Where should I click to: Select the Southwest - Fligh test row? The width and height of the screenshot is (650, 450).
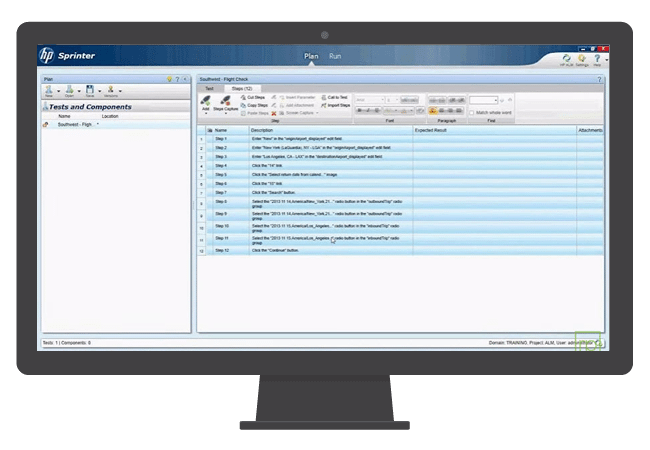point(116,124)
